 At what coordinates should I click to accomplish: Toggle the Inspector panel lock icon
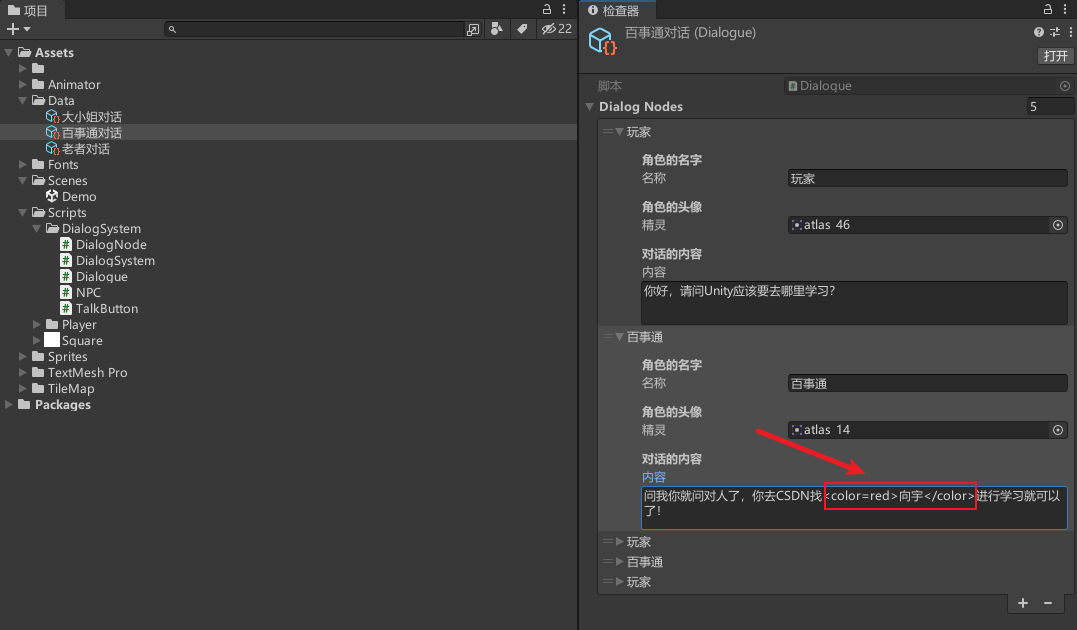1047,10
